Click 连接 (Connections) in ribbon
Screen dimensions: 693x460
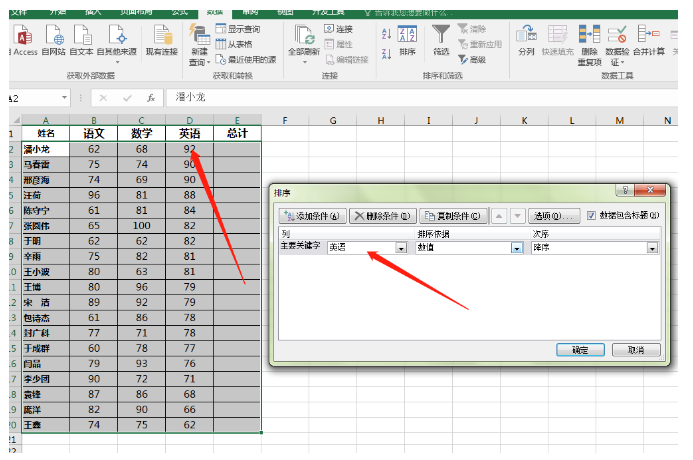339,29
